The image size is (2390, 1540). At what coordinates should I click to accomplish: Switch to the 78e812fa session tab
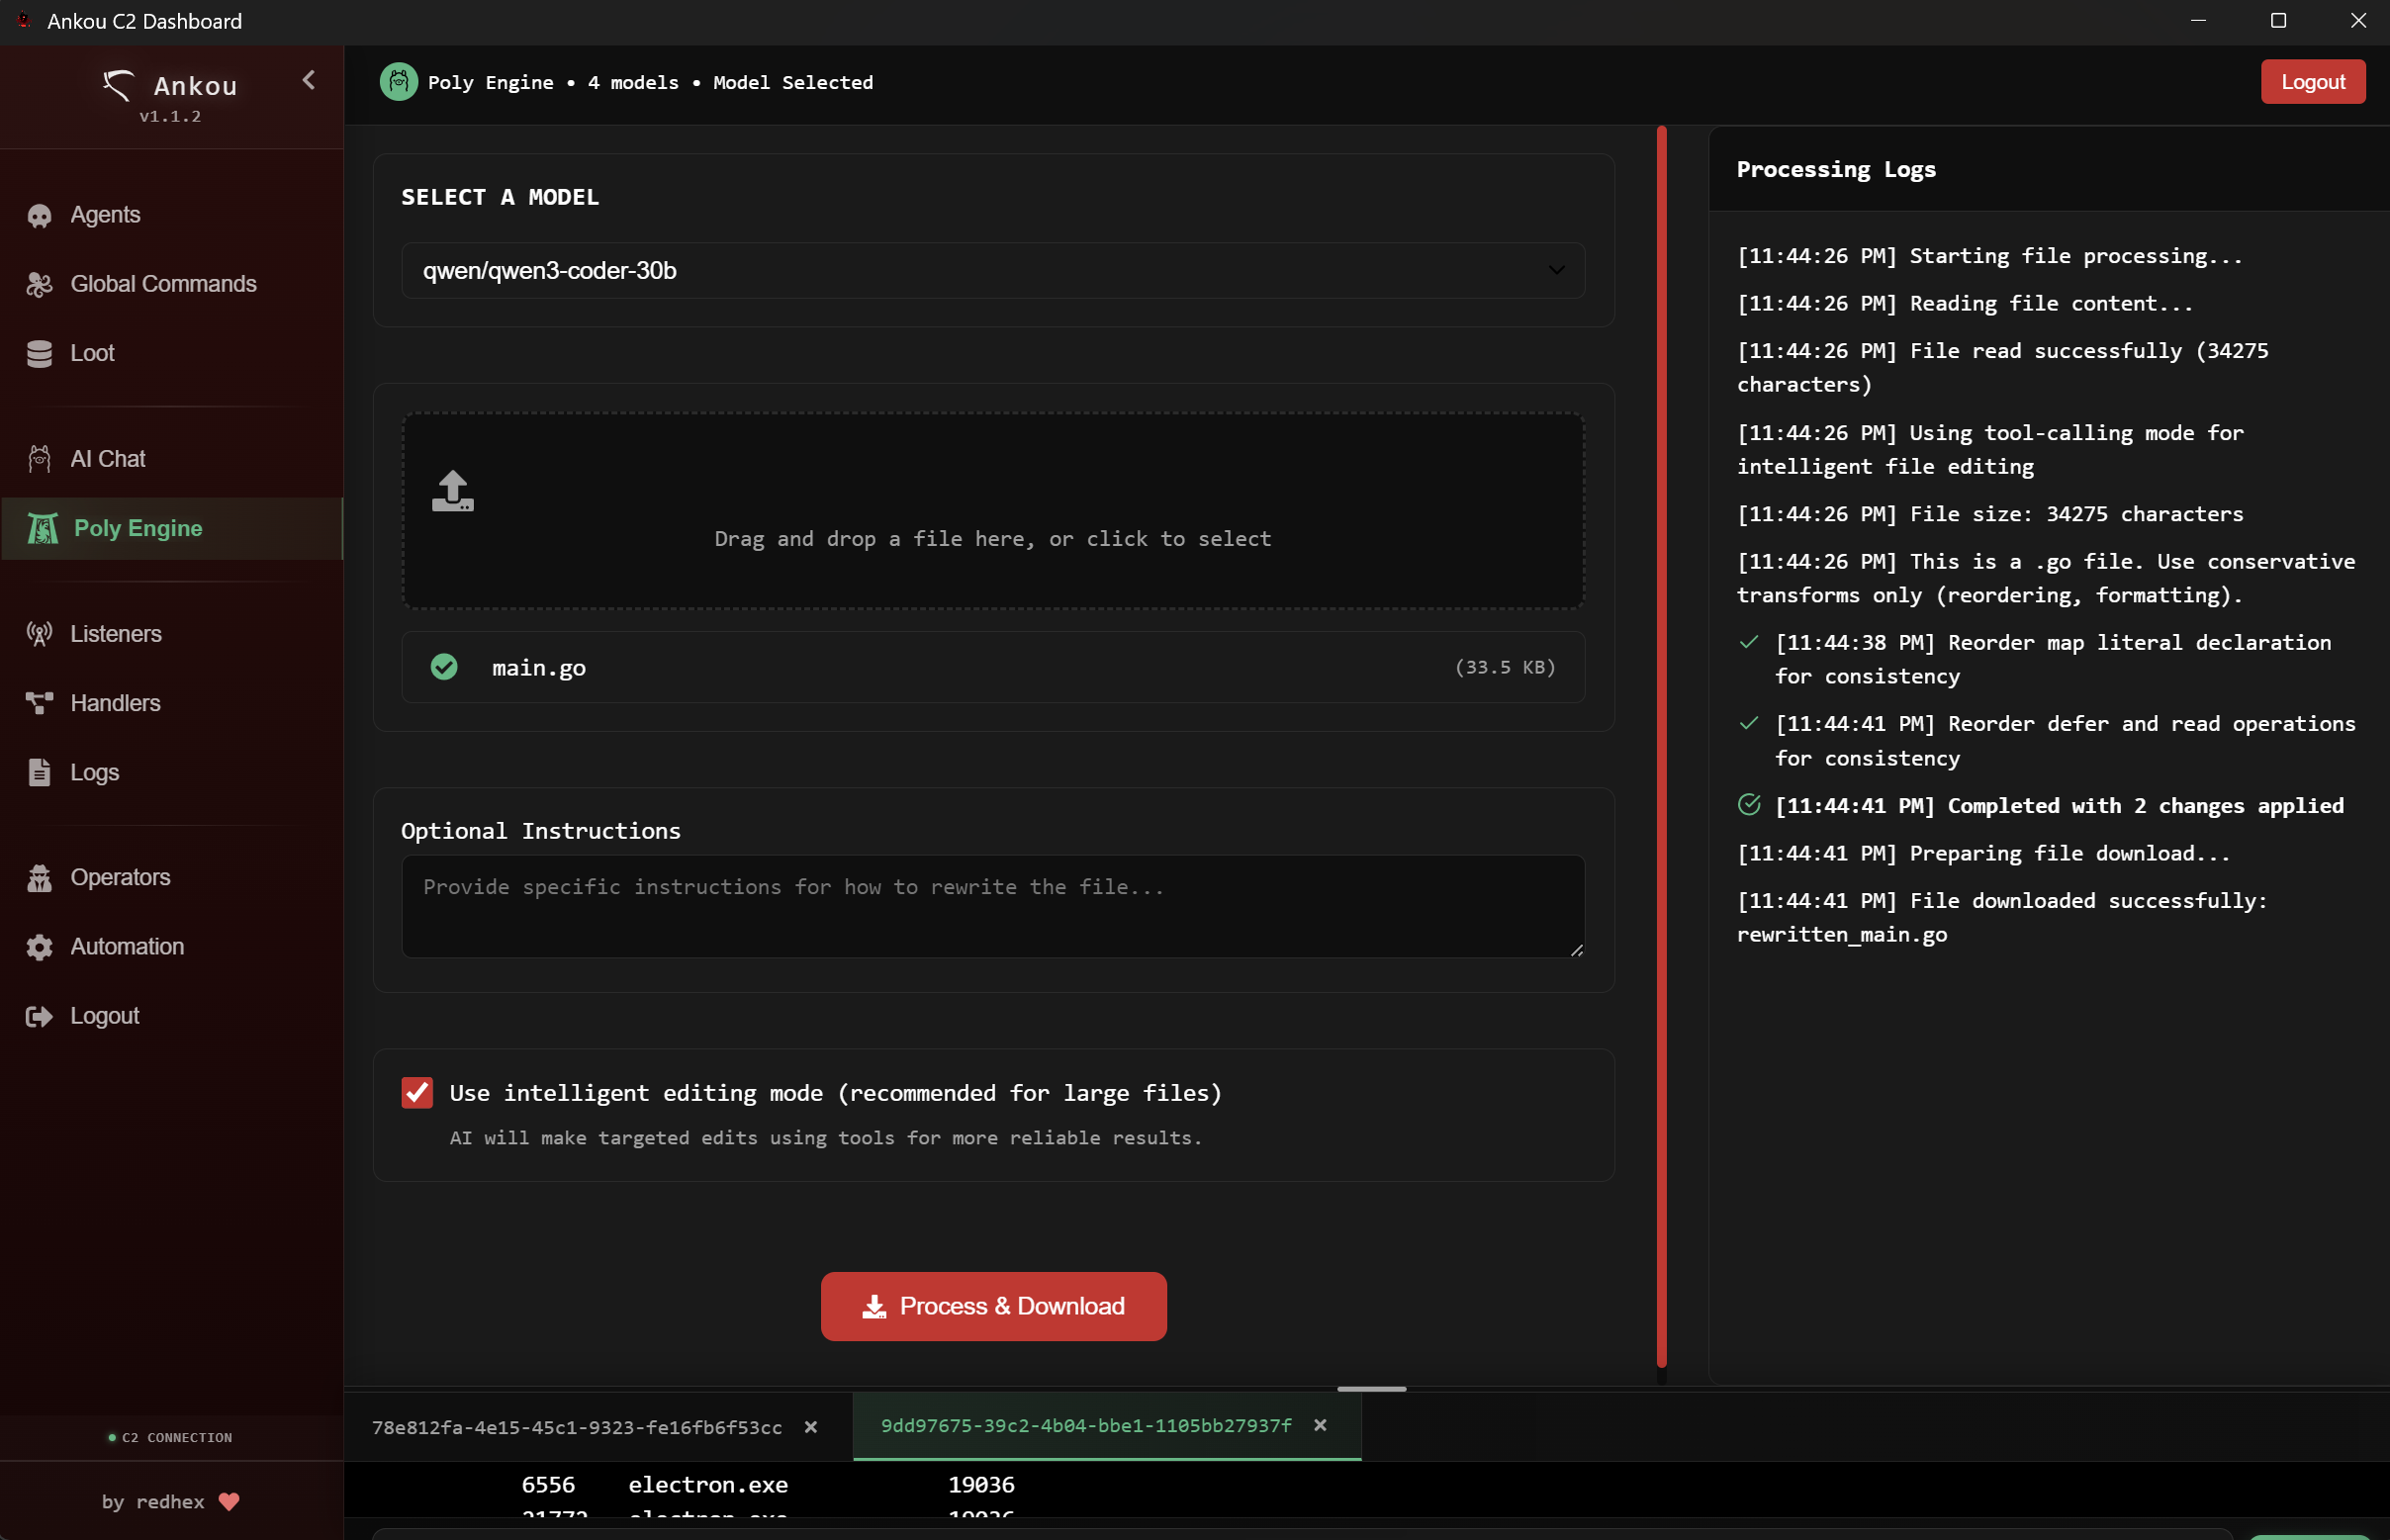coord(577,1427)
